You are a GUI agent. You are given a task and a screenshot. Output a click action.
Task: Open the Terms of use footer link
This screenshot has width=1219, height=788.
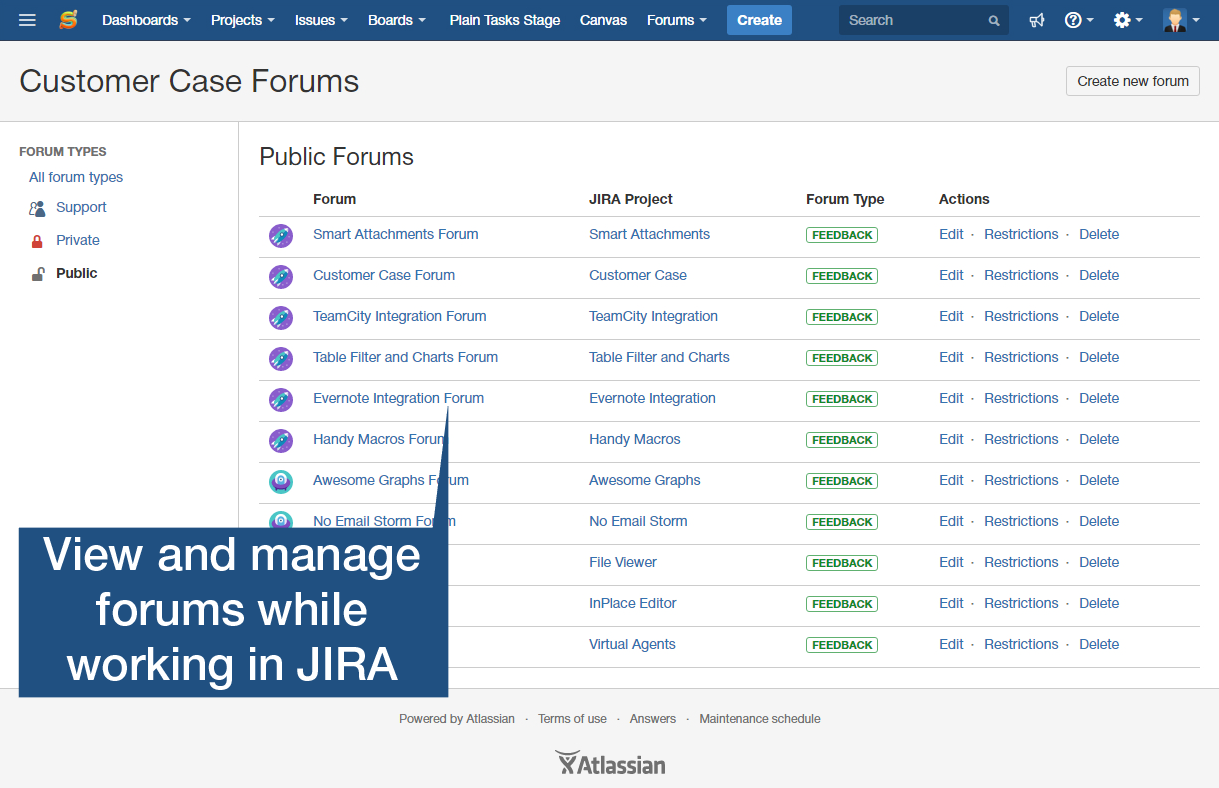pos(572,718)
